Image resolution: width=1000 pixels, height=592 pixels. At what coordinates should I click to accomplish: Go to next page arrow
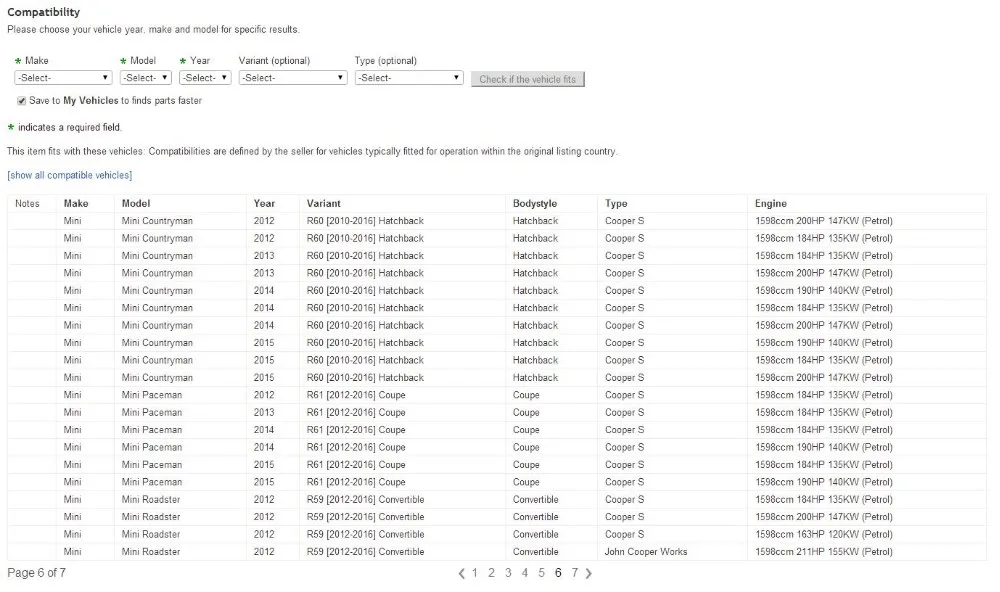coord(589,574)
